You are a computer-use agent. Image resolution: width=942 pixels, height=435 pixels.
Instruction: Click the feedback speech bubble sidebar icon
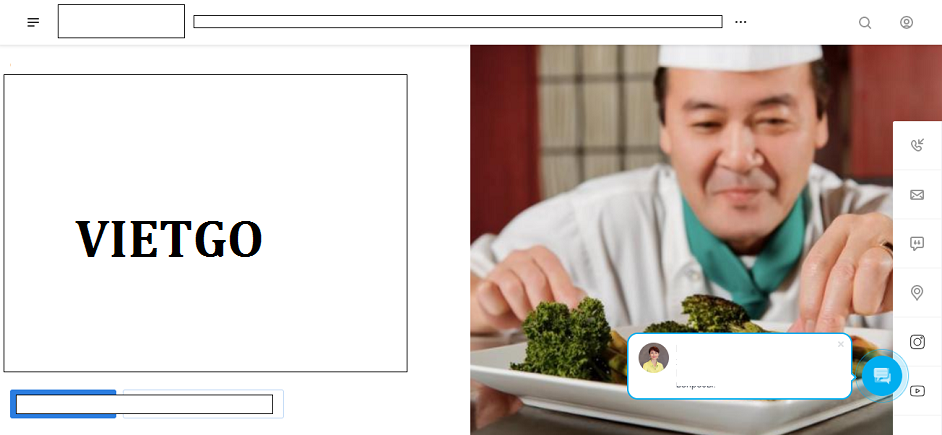click(x=917, y=243)
